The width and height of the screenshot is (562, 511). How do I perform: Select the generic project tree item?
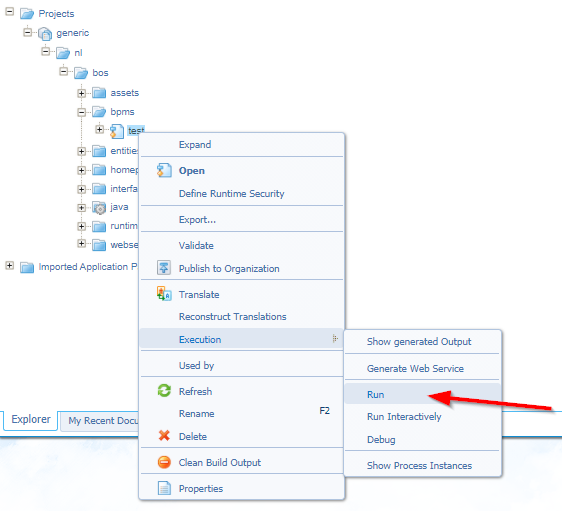73,33
